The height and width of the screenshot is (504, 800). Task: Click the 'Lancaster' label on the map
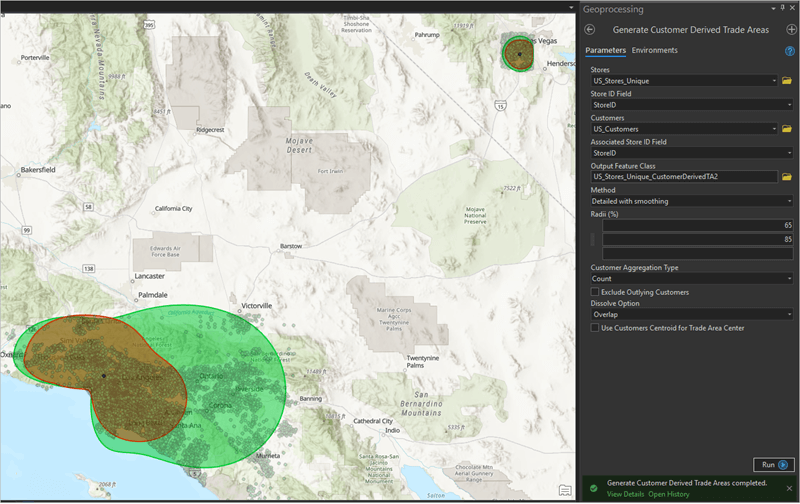[149, 276]
